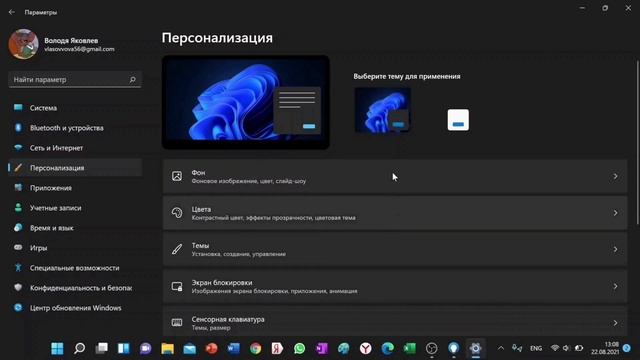Open Приложения settings category
The height and width of the screenshot is (360, 640).
pos(75,188)
